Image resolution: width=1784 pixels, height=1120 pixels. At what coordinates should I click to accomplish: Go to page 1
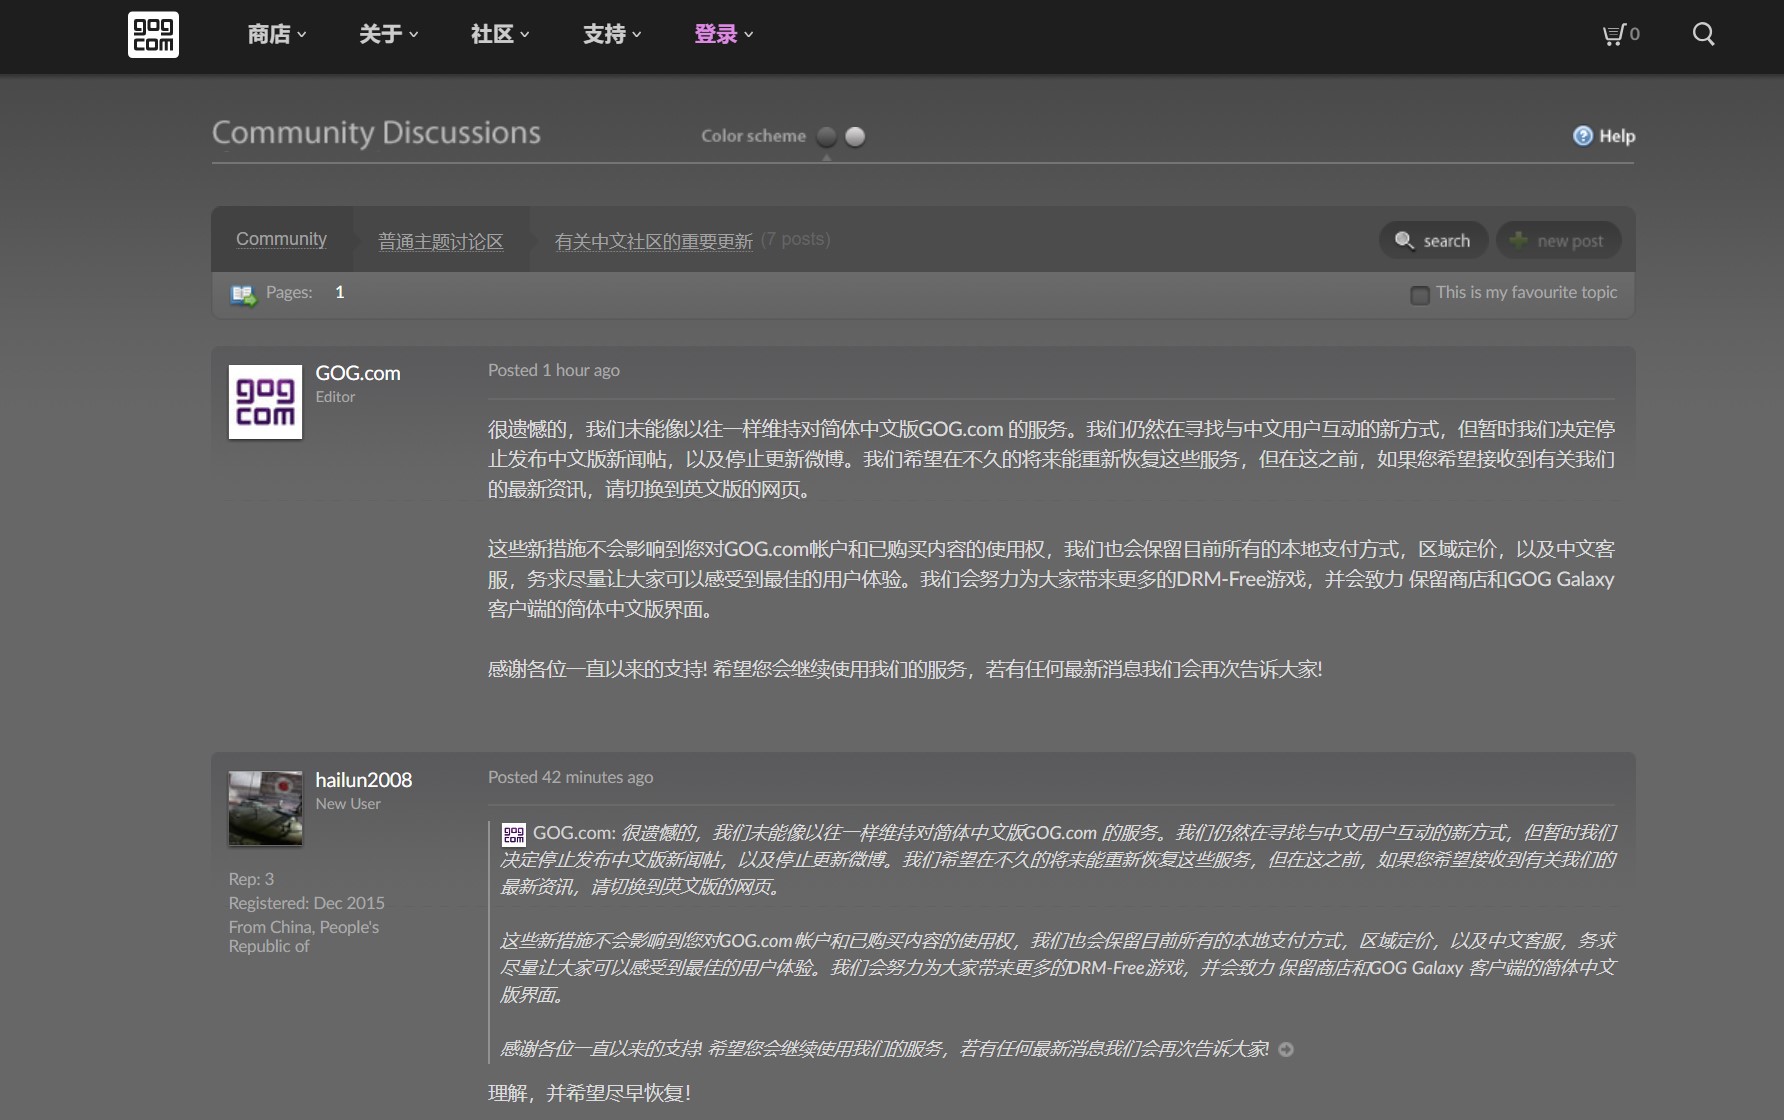[340, 292]
